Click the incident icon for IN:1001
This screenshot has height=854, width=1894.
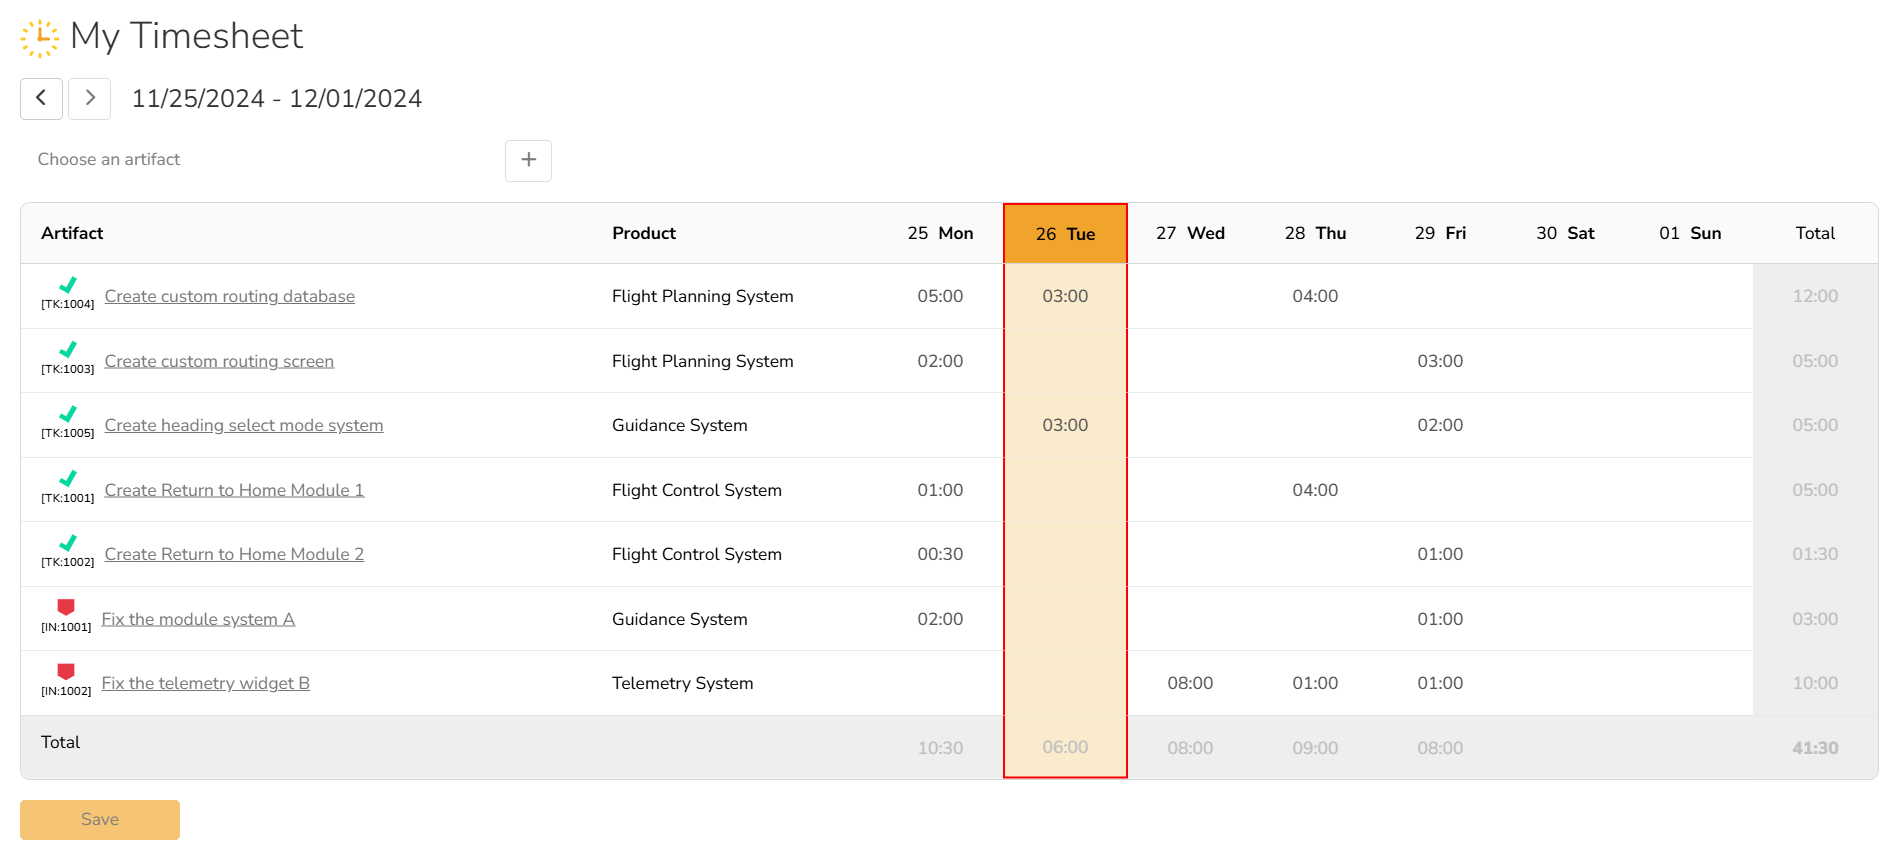pyautogui.click(x=66, y=607)
